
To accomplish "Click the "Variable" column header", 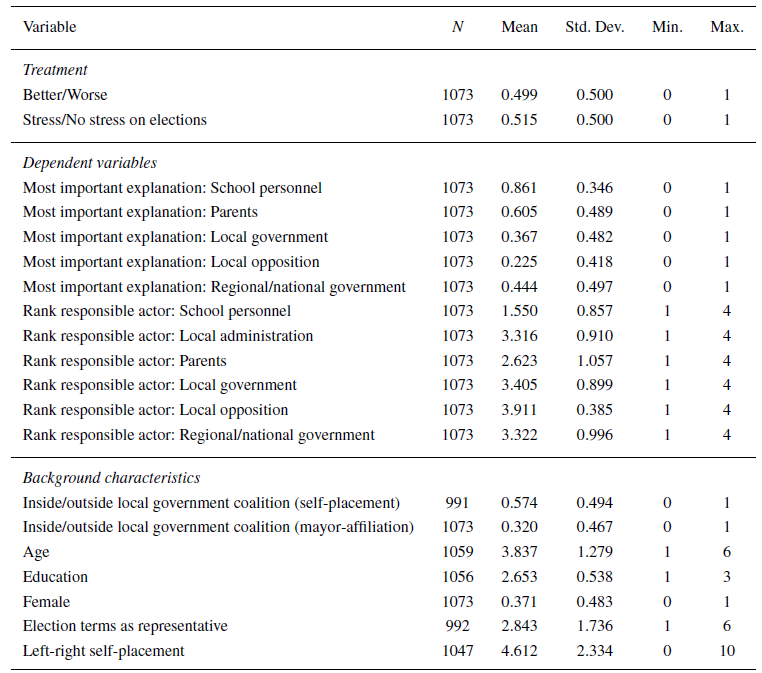I will (x=50, y=27).
